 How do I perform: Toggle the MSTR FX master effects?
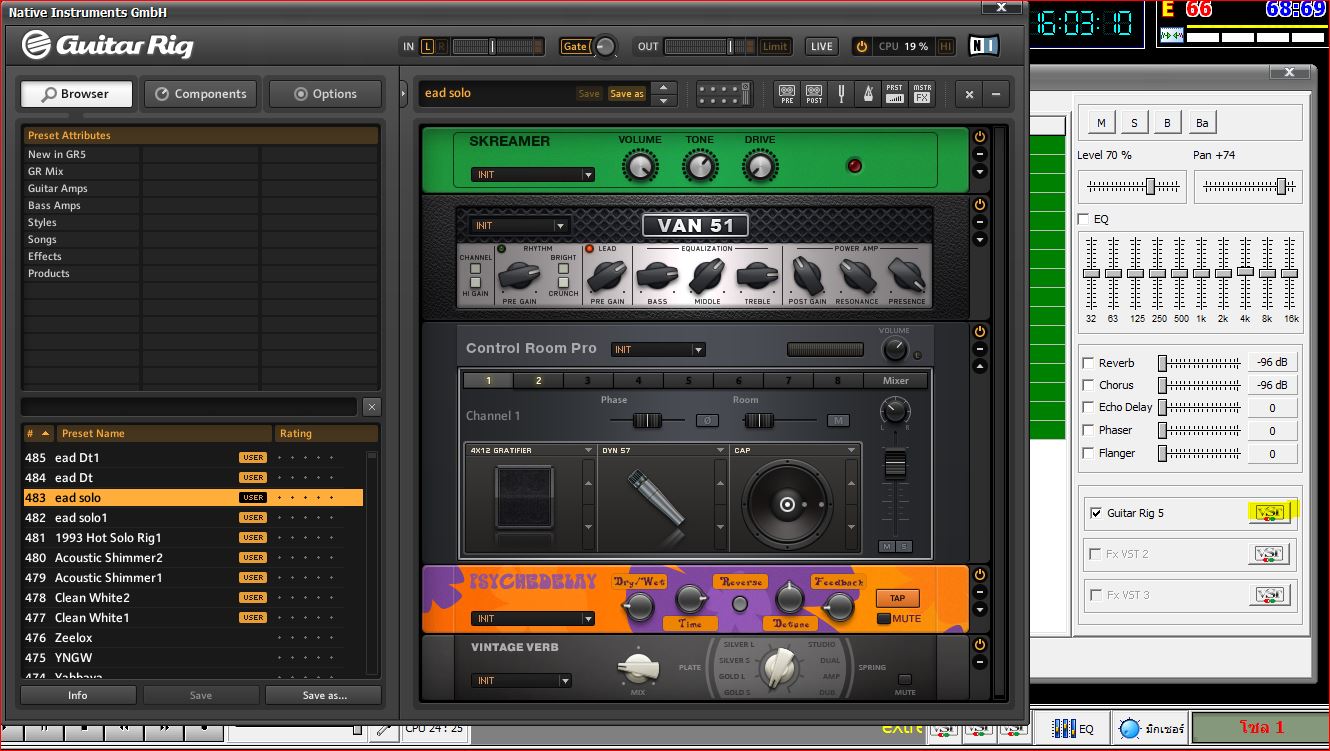pos(922,93)
